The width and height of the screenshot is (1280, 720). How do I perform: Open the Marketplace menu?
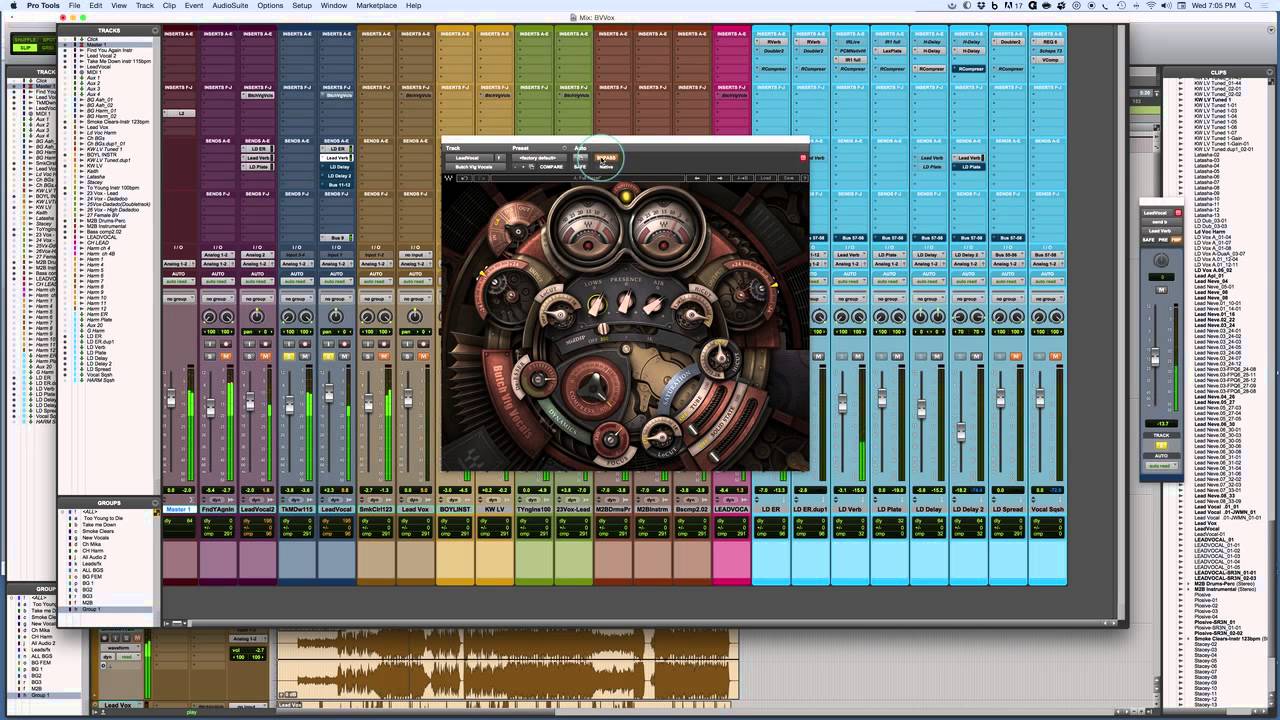click(376, 6)
